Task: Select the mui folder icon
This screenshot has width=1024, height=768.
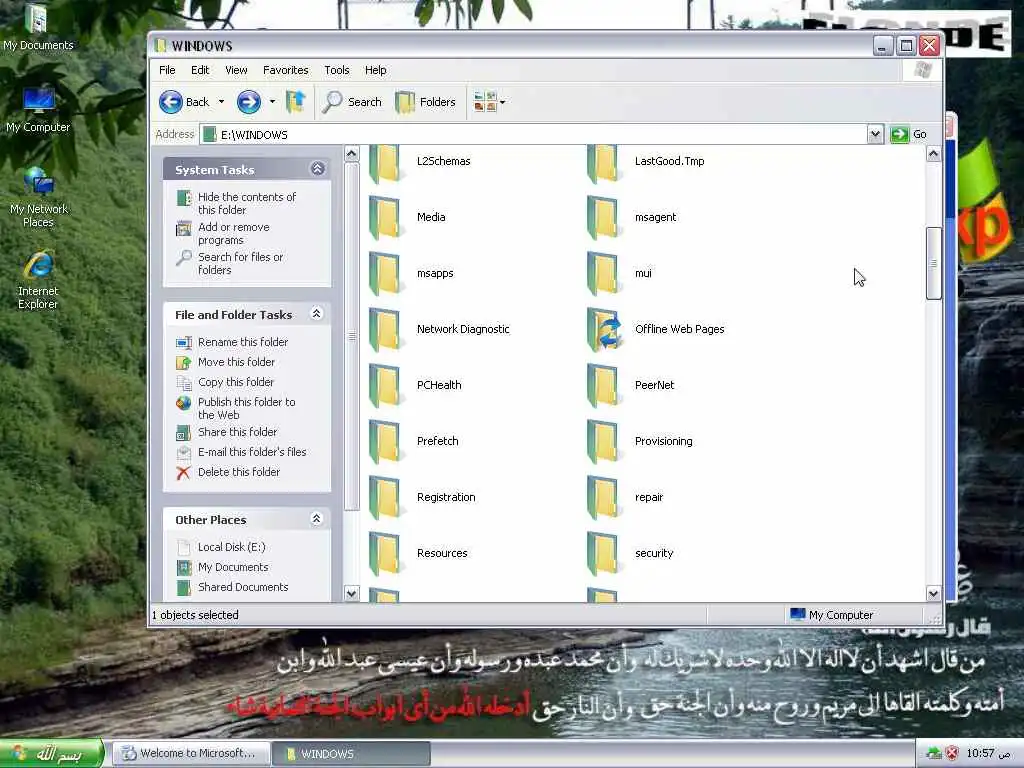Action: 602,274
